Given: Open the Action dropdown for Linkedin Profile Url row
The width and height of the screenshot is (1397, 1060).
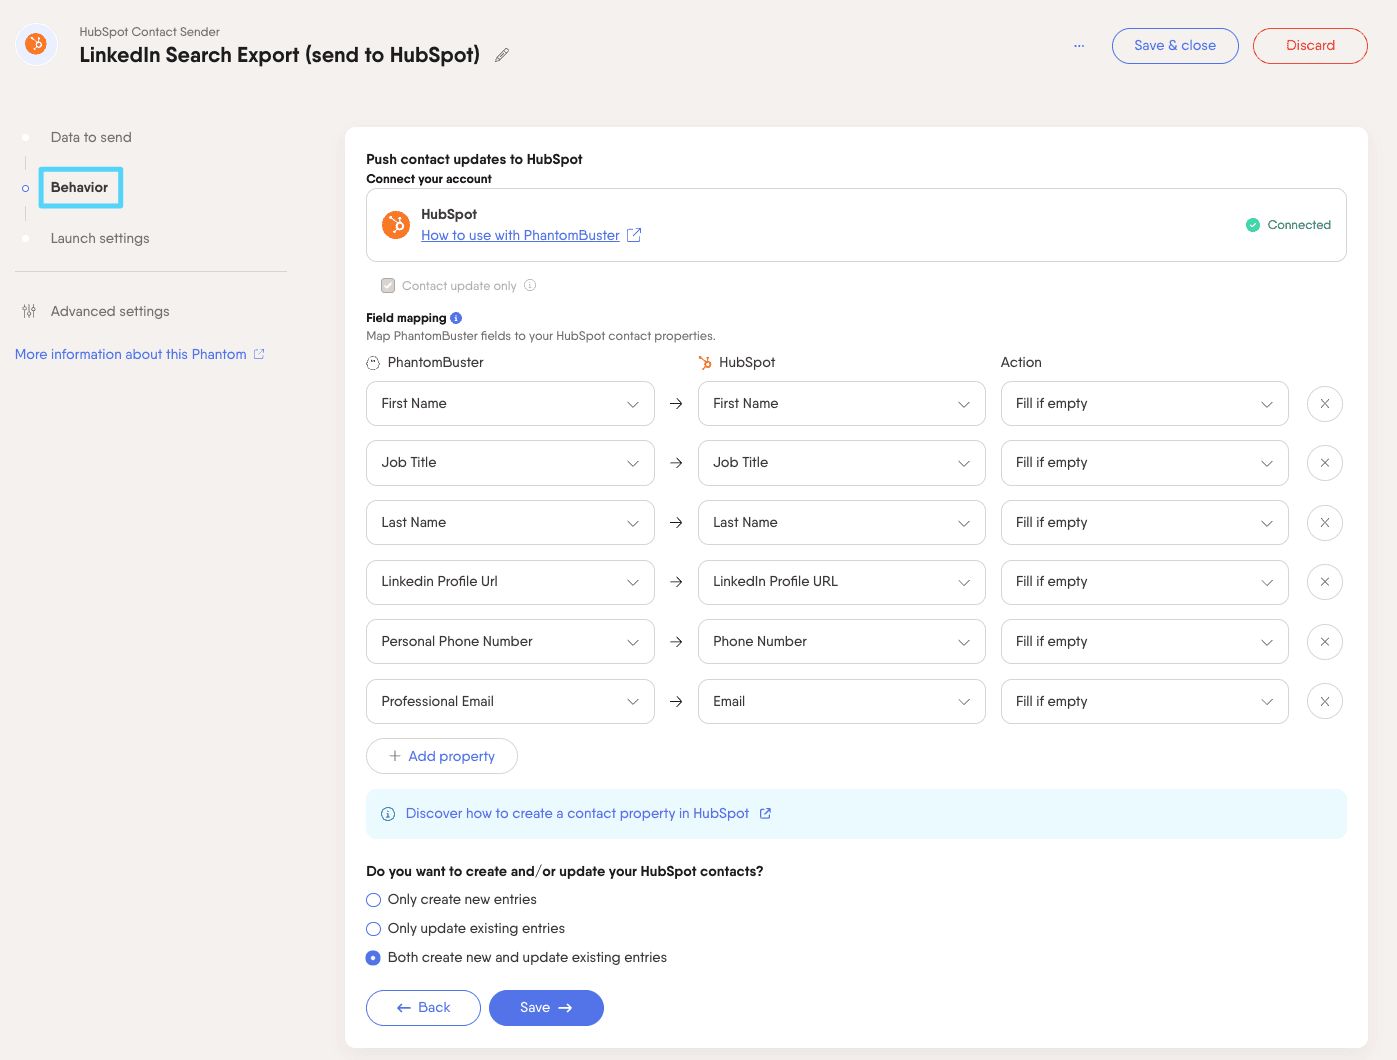Looking at the screenshot, I should tap(1145, 582).
